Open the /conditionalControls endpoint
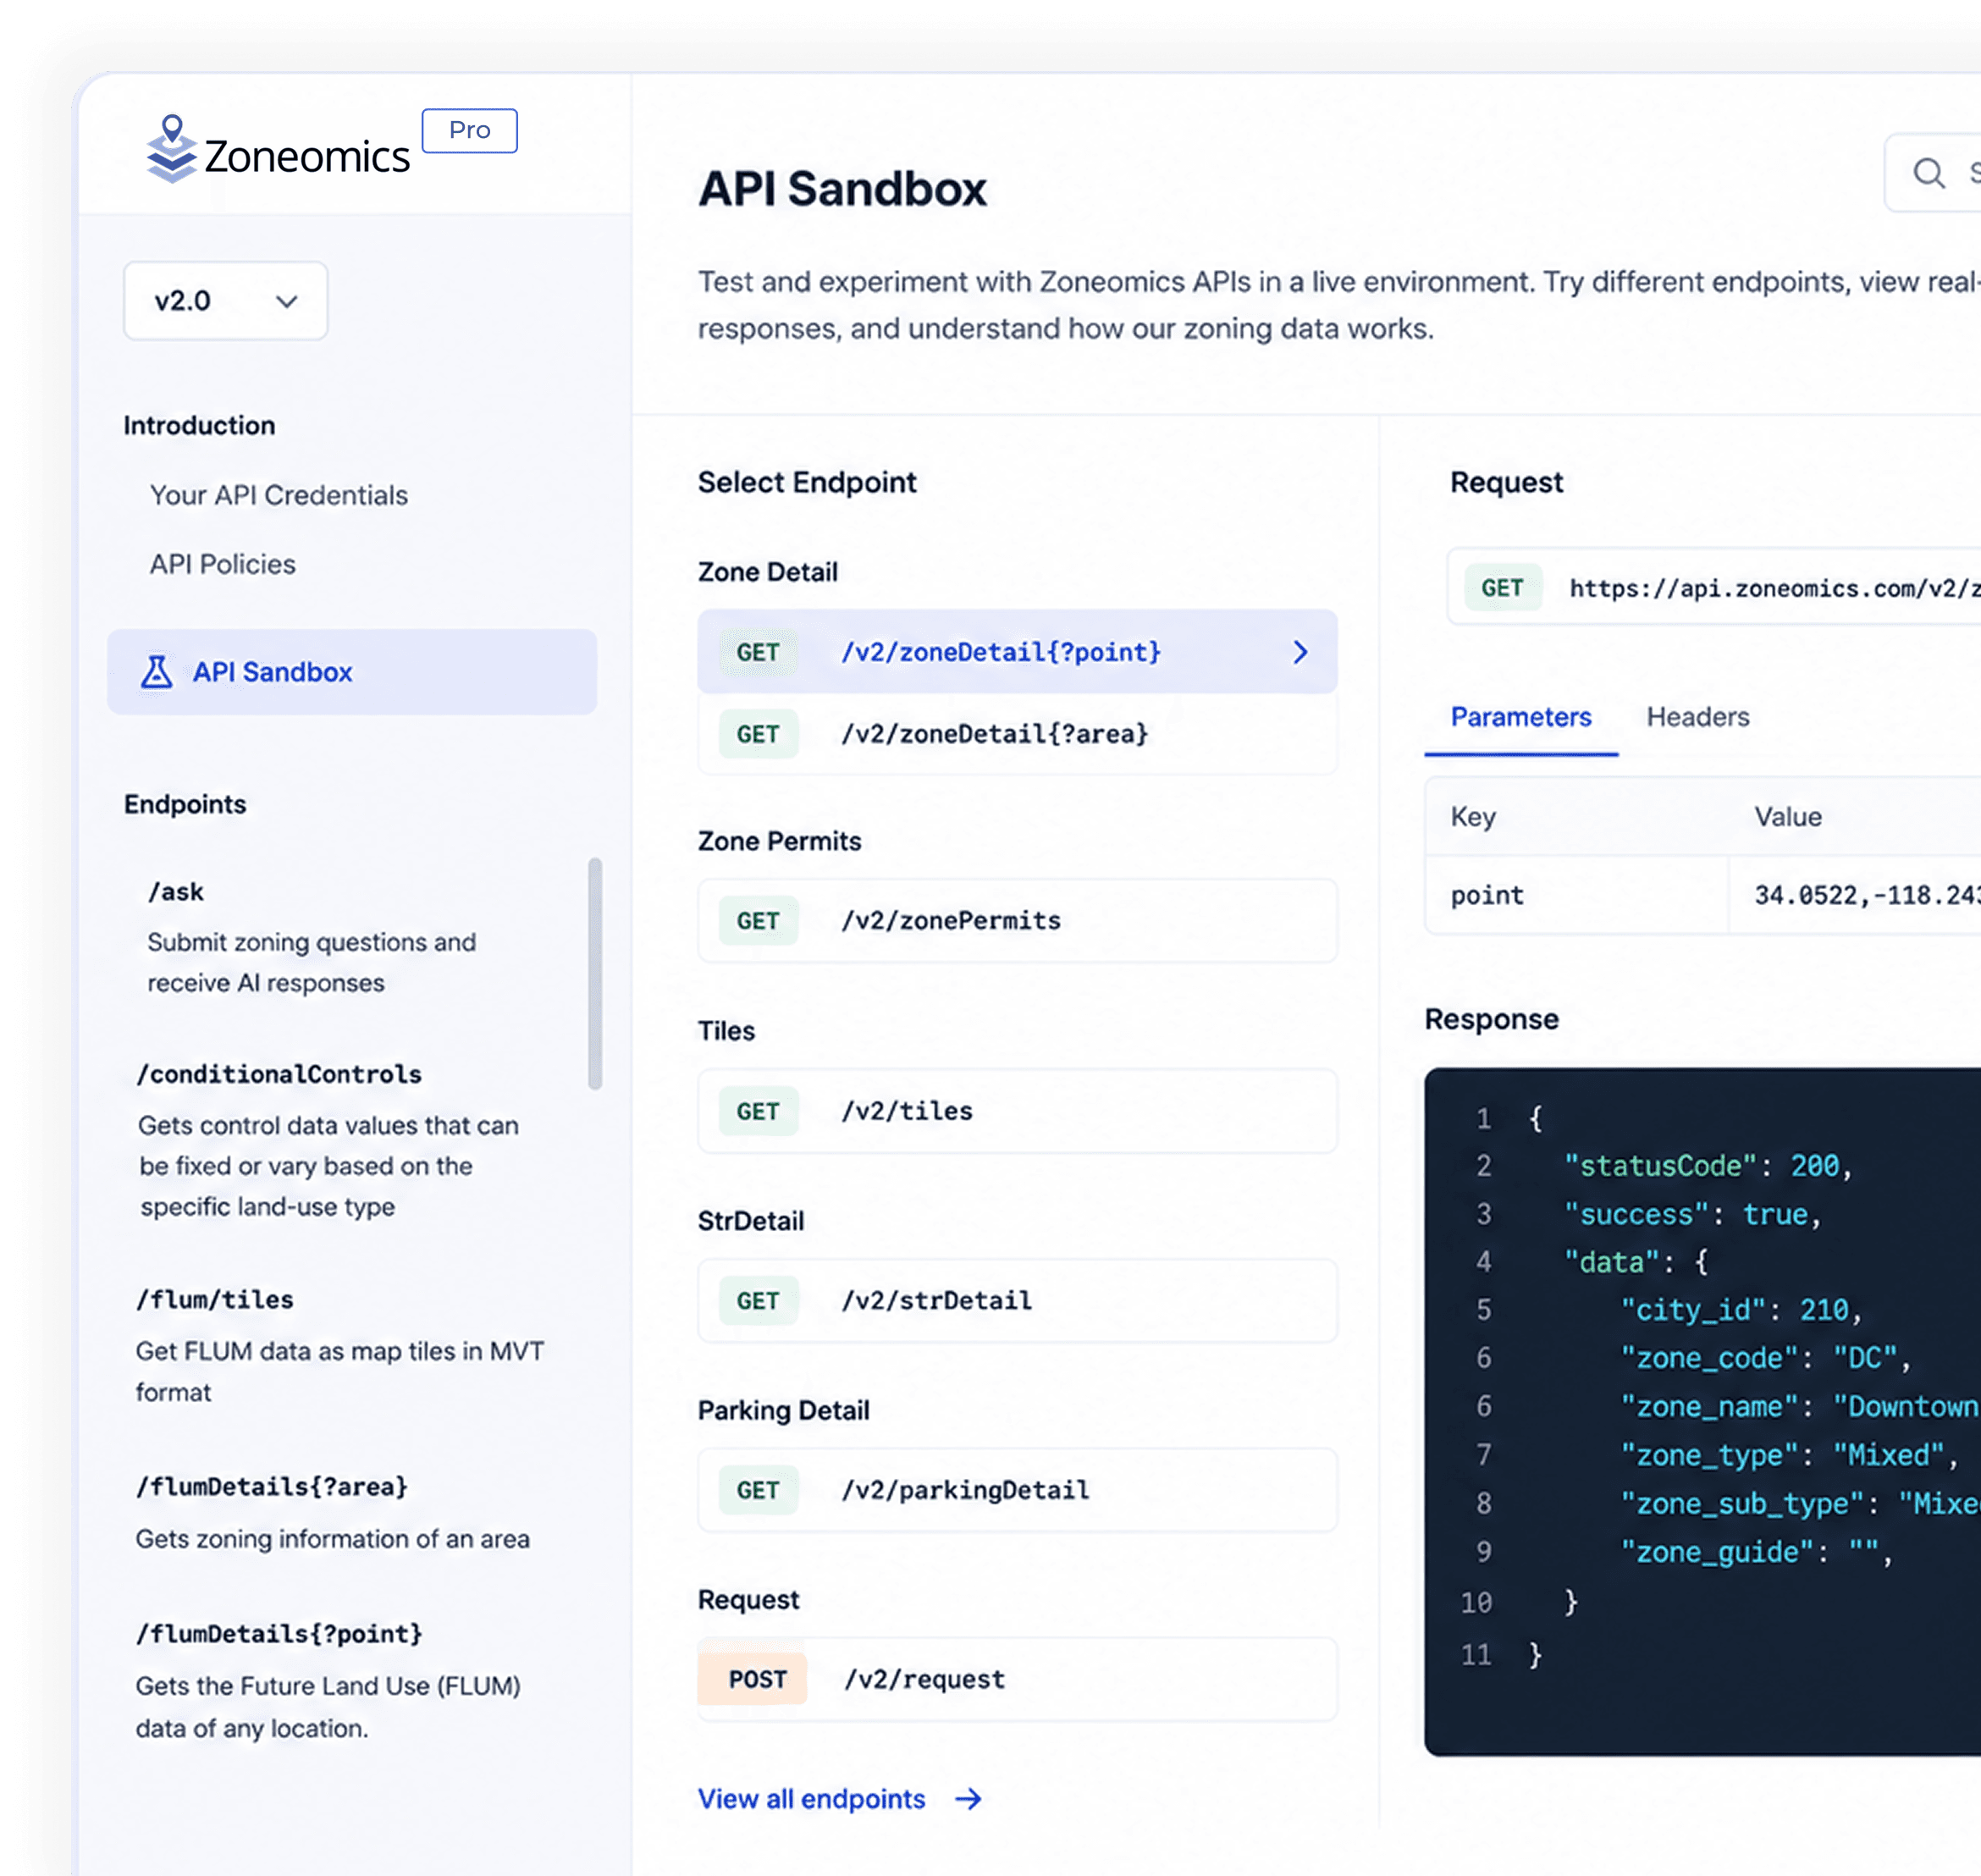Viewport: 1981px width, 1876px height. click(x=279, y=1075)
